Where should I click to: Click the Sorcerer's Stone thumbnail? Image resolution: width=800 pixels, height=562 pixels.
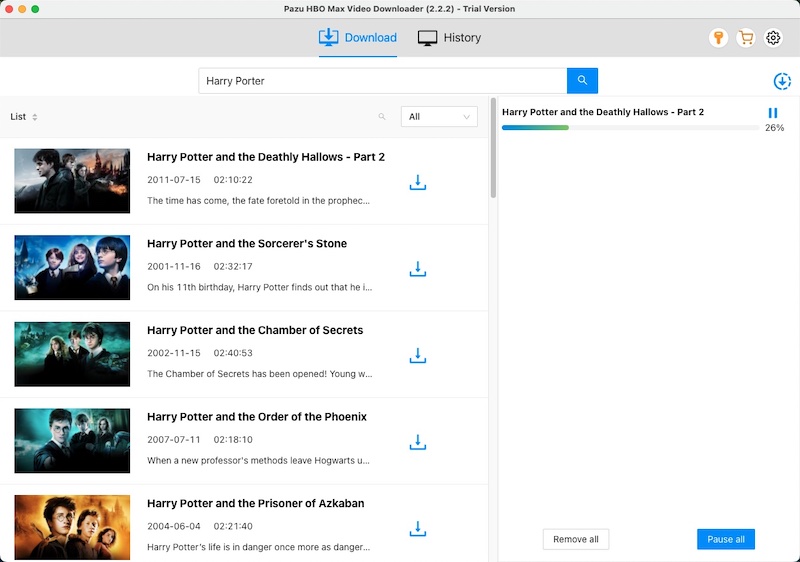72,267
